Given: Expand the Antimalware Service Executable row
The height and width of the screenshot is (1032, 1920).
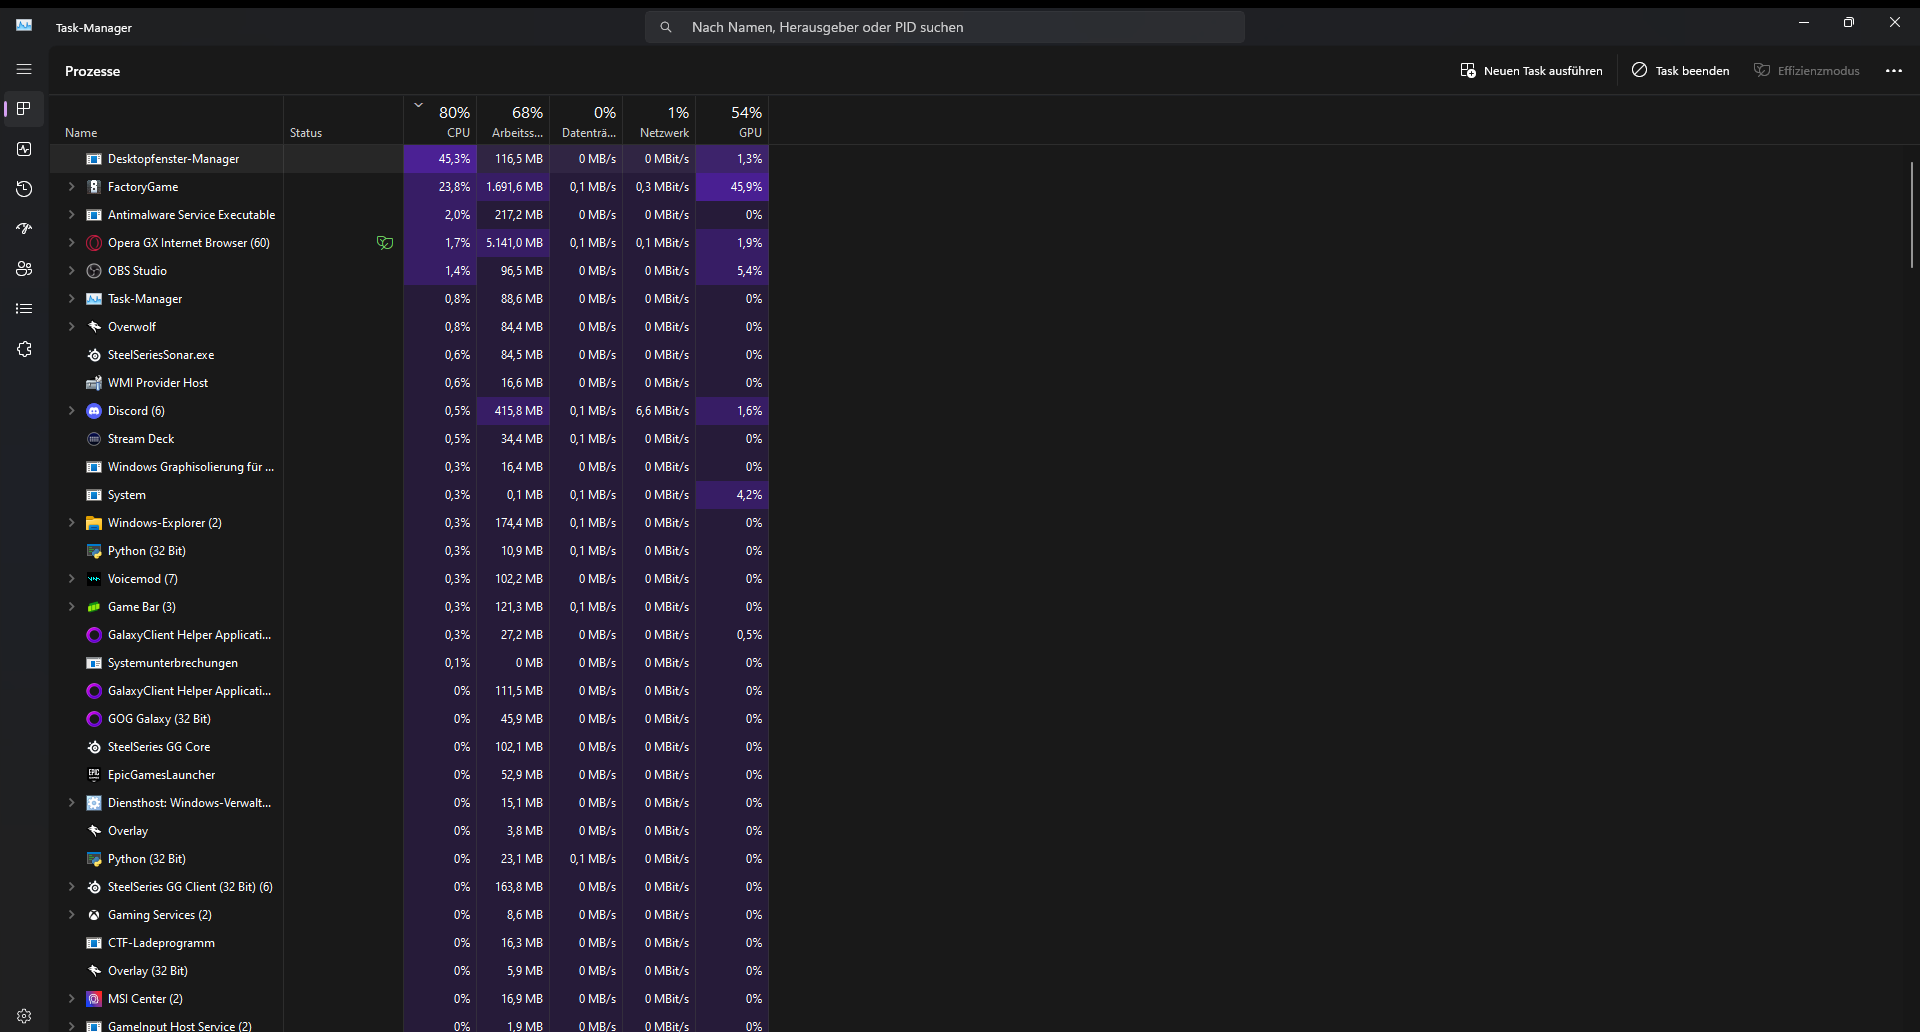Looking at the screenshot, I should point(71,215).
